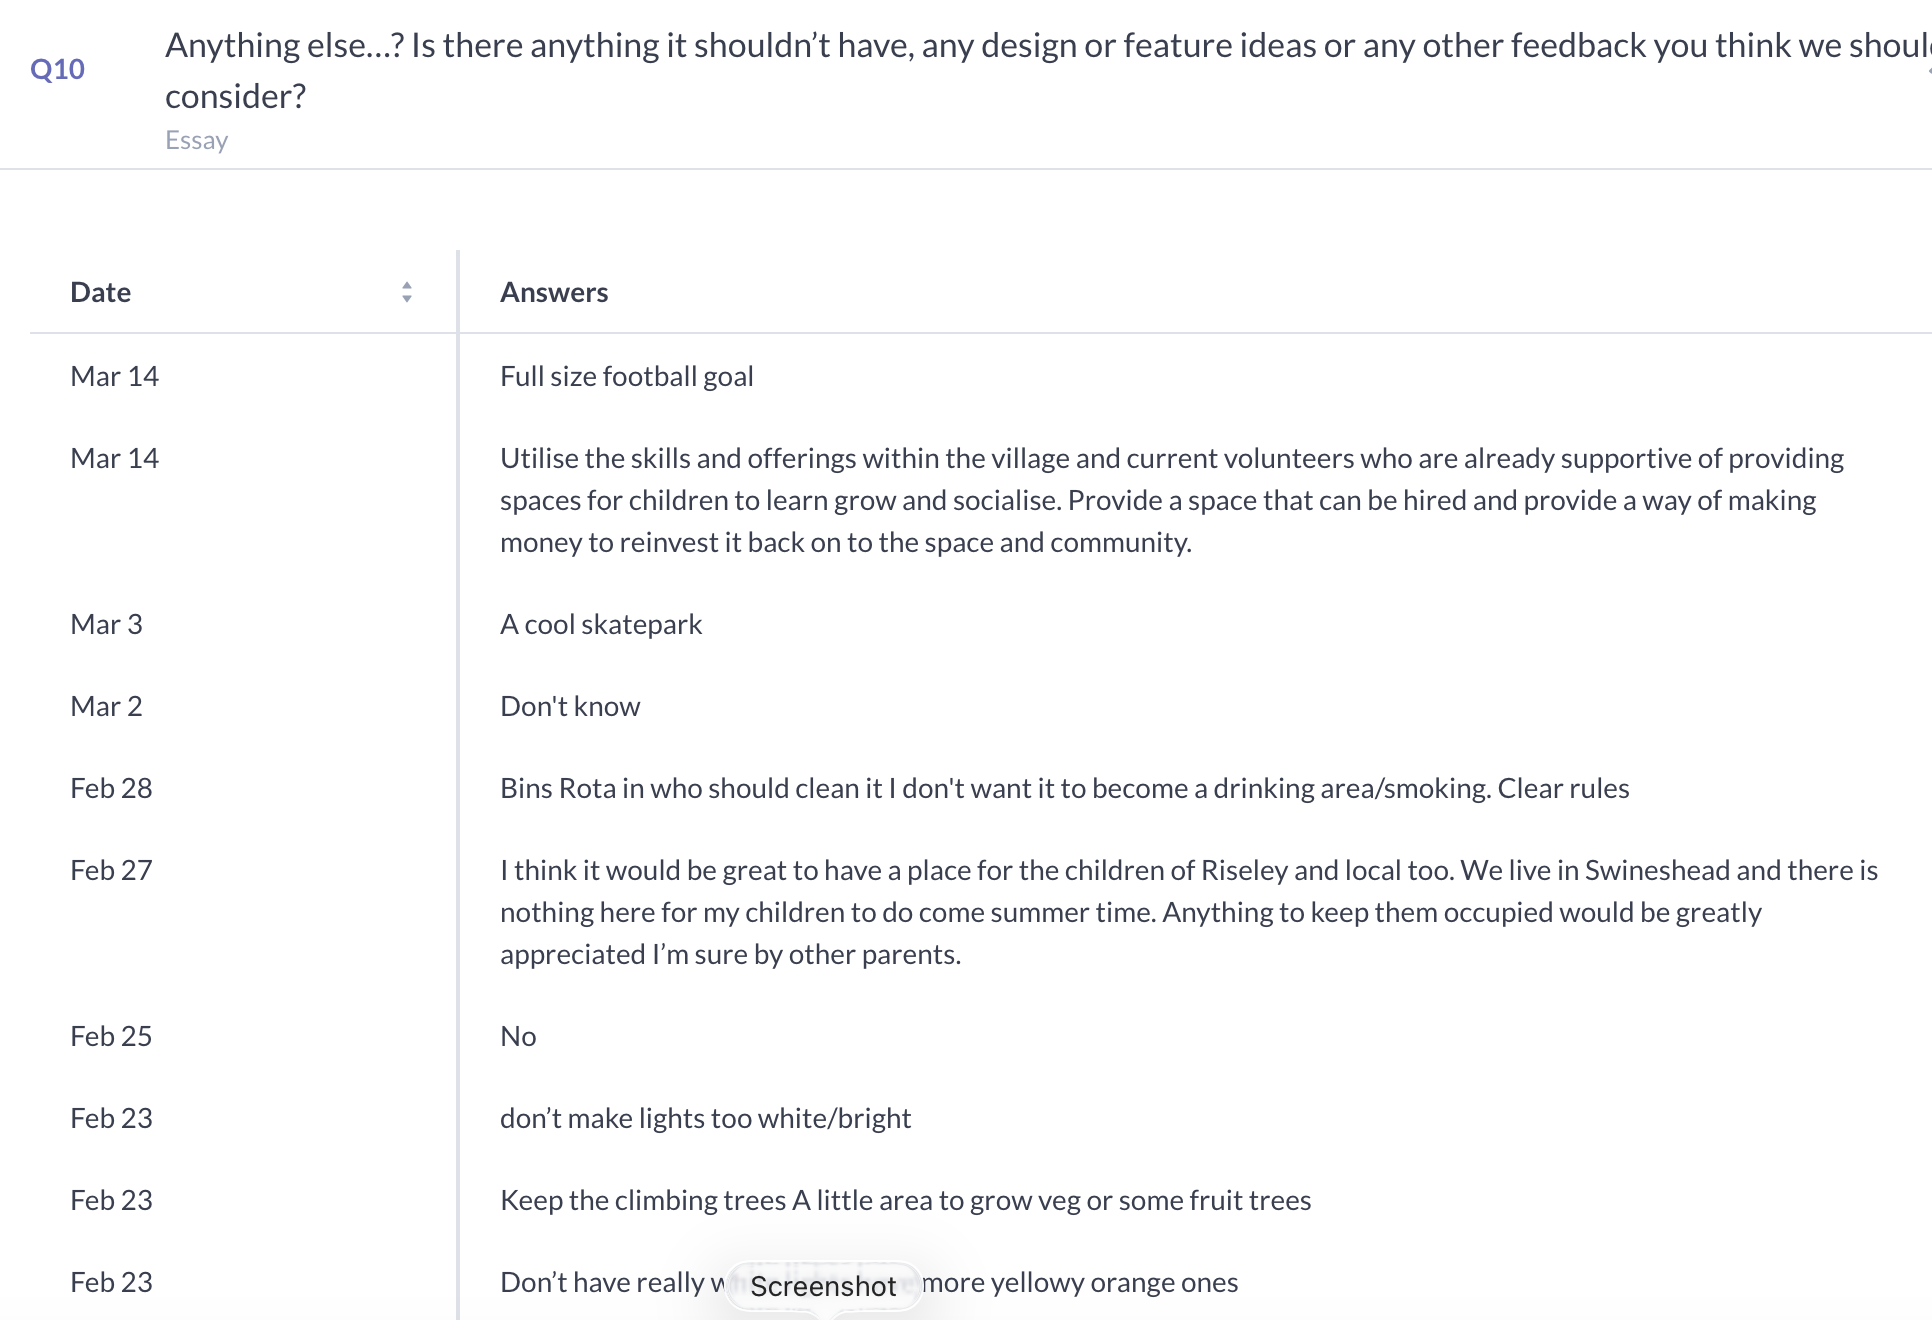
Task: Select the answer mentioning Swineshead and Riseley
Action: [x=1188, y=912]
